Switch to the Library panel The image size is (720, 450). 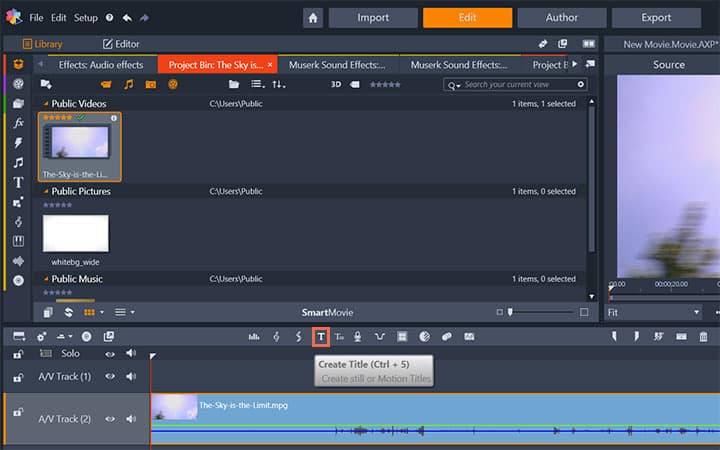42,44
